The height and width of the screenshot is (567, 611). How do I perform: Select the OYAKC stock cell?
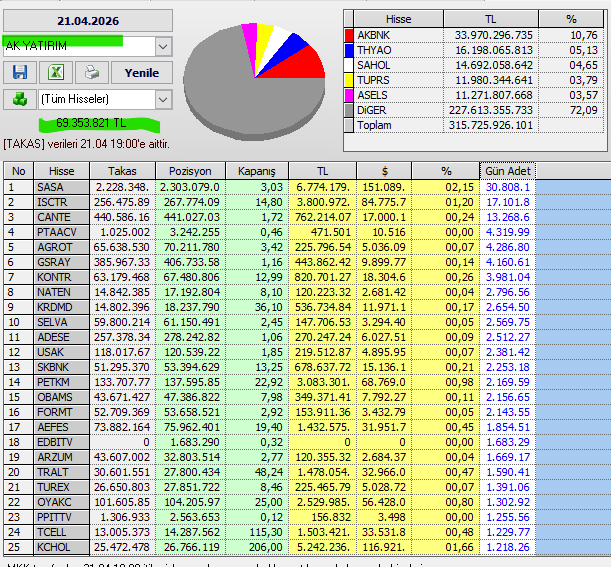click(x=62, y=502)
